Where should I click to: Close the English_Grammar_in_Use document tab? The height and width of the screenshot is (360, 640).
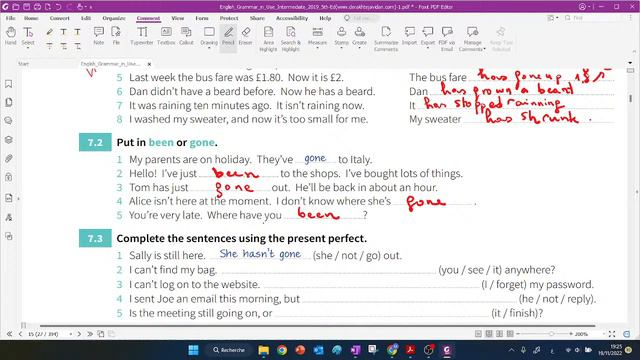(149, 64)
